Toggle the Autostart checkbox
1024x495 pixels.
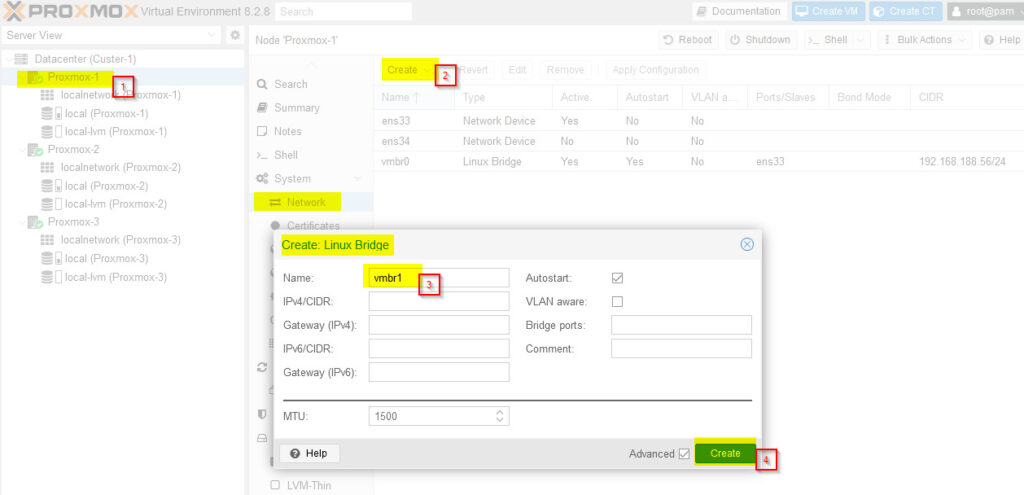(617, 278)
